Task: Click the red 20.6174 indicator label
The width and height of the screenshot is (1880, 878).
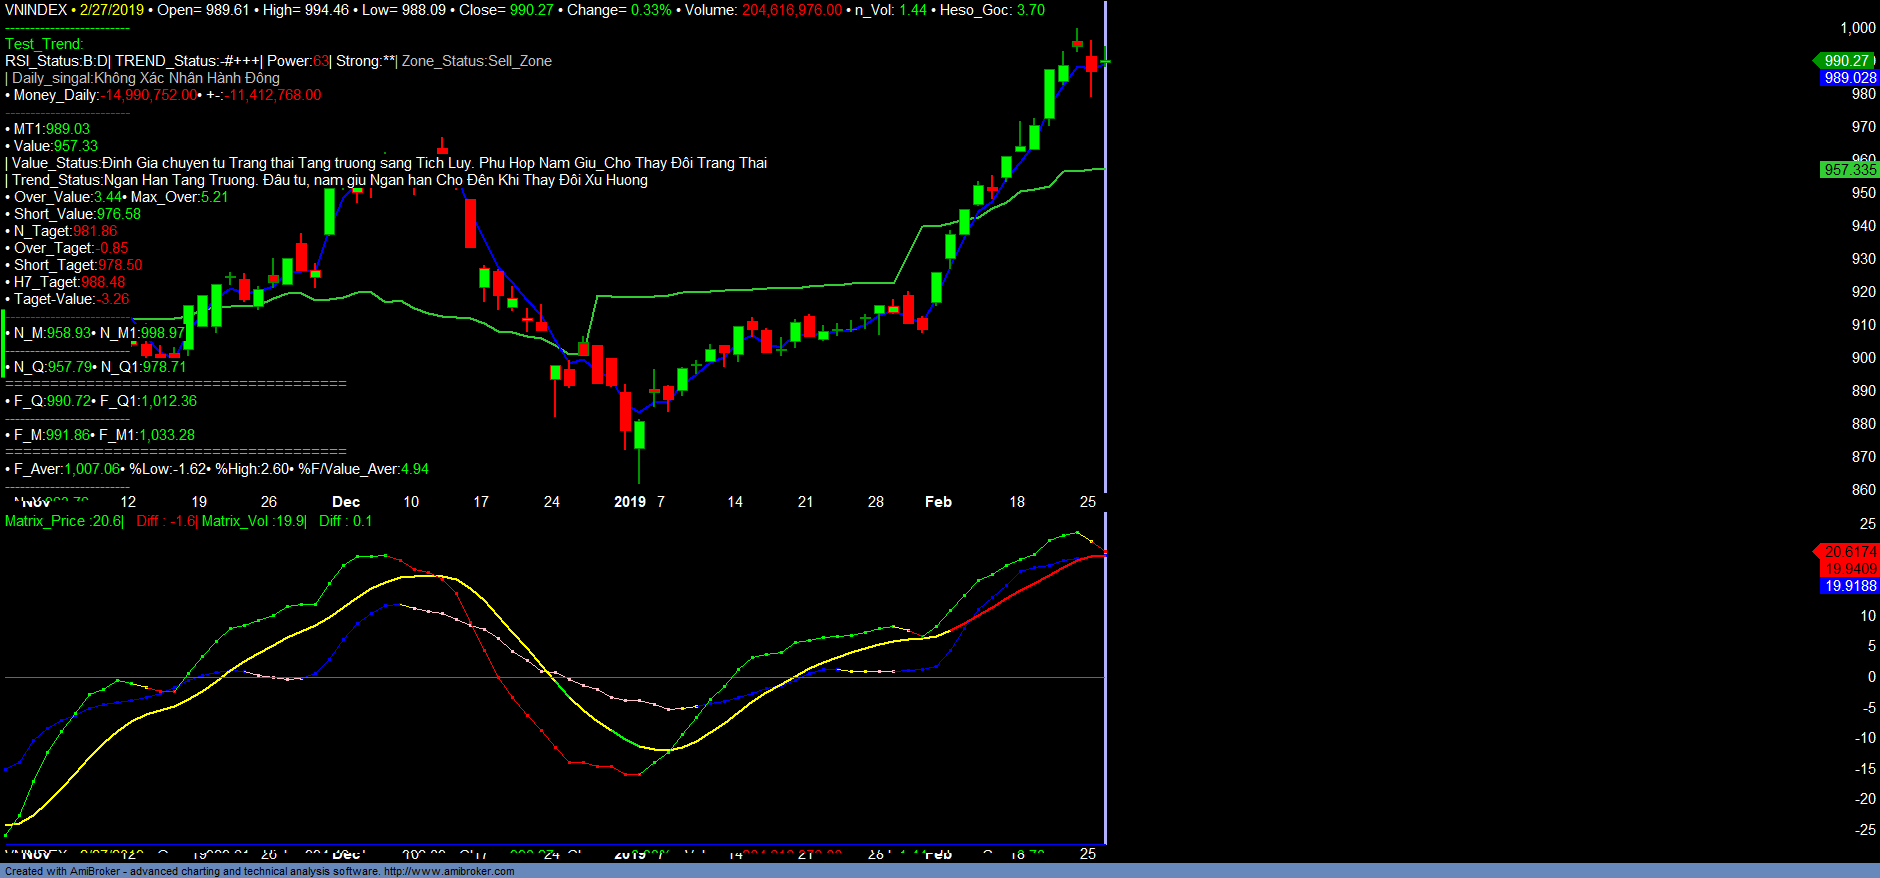Action: 1849,552
